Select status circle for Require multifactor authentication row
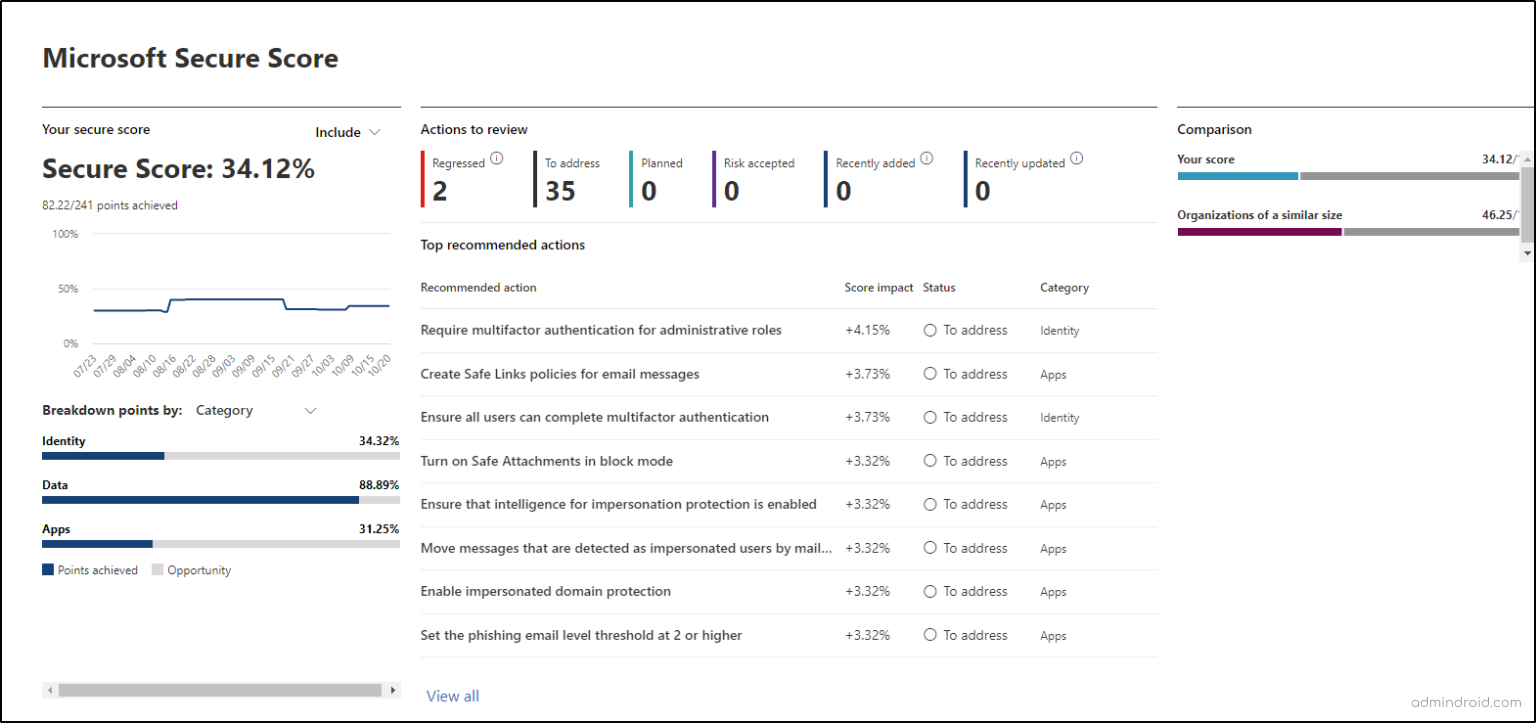 [930, 331]
